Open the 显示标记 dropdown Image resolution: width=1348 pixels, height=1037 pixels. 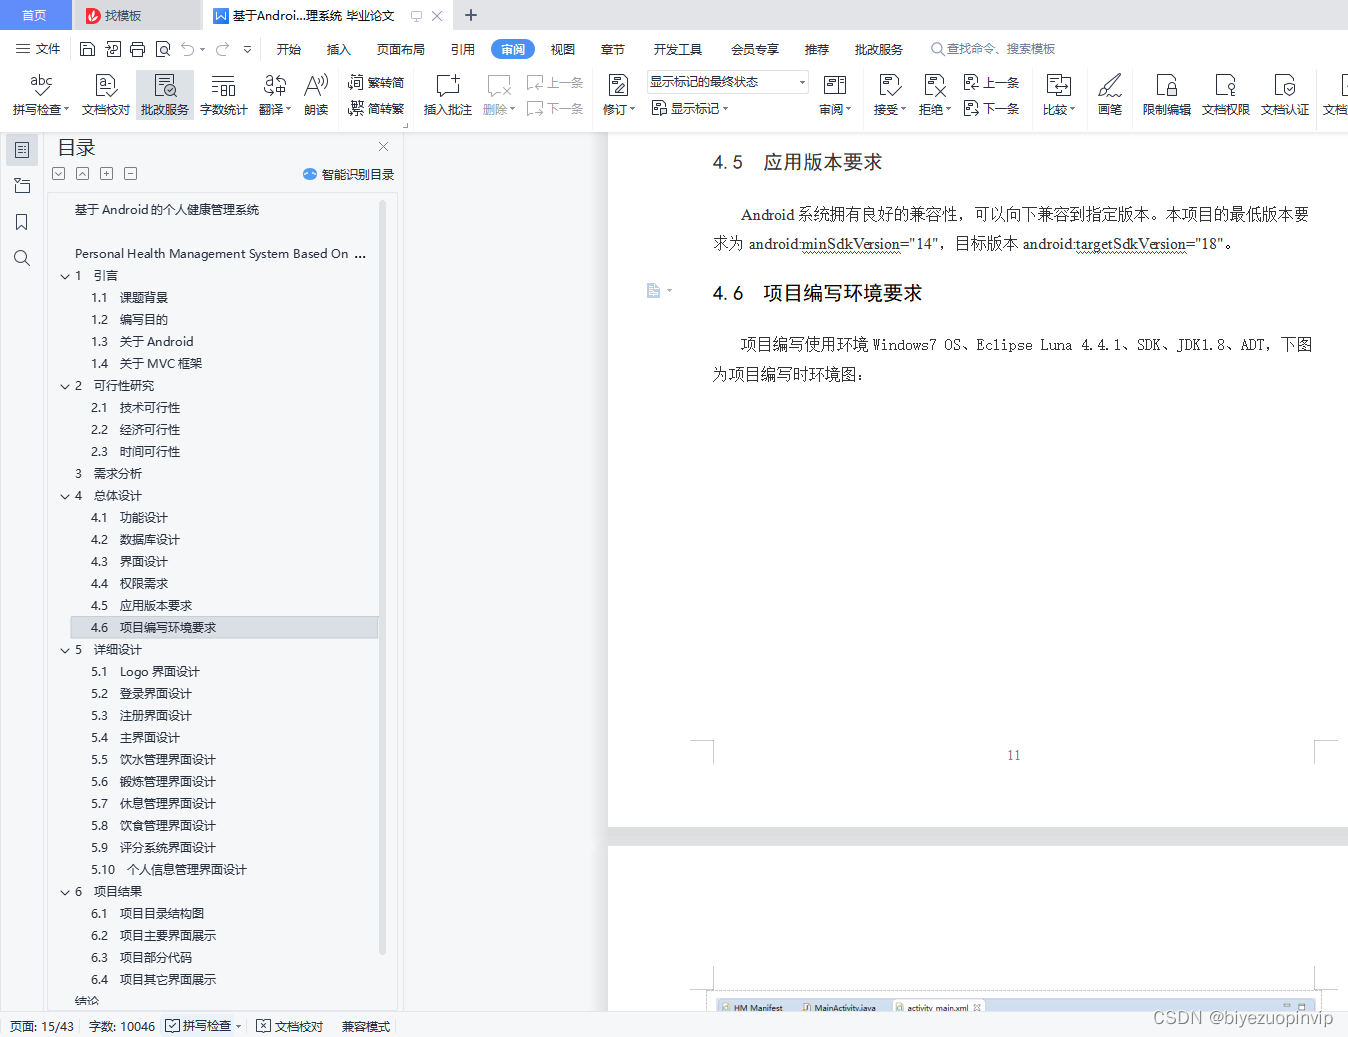pyautogui.click(x=691, y=108)
